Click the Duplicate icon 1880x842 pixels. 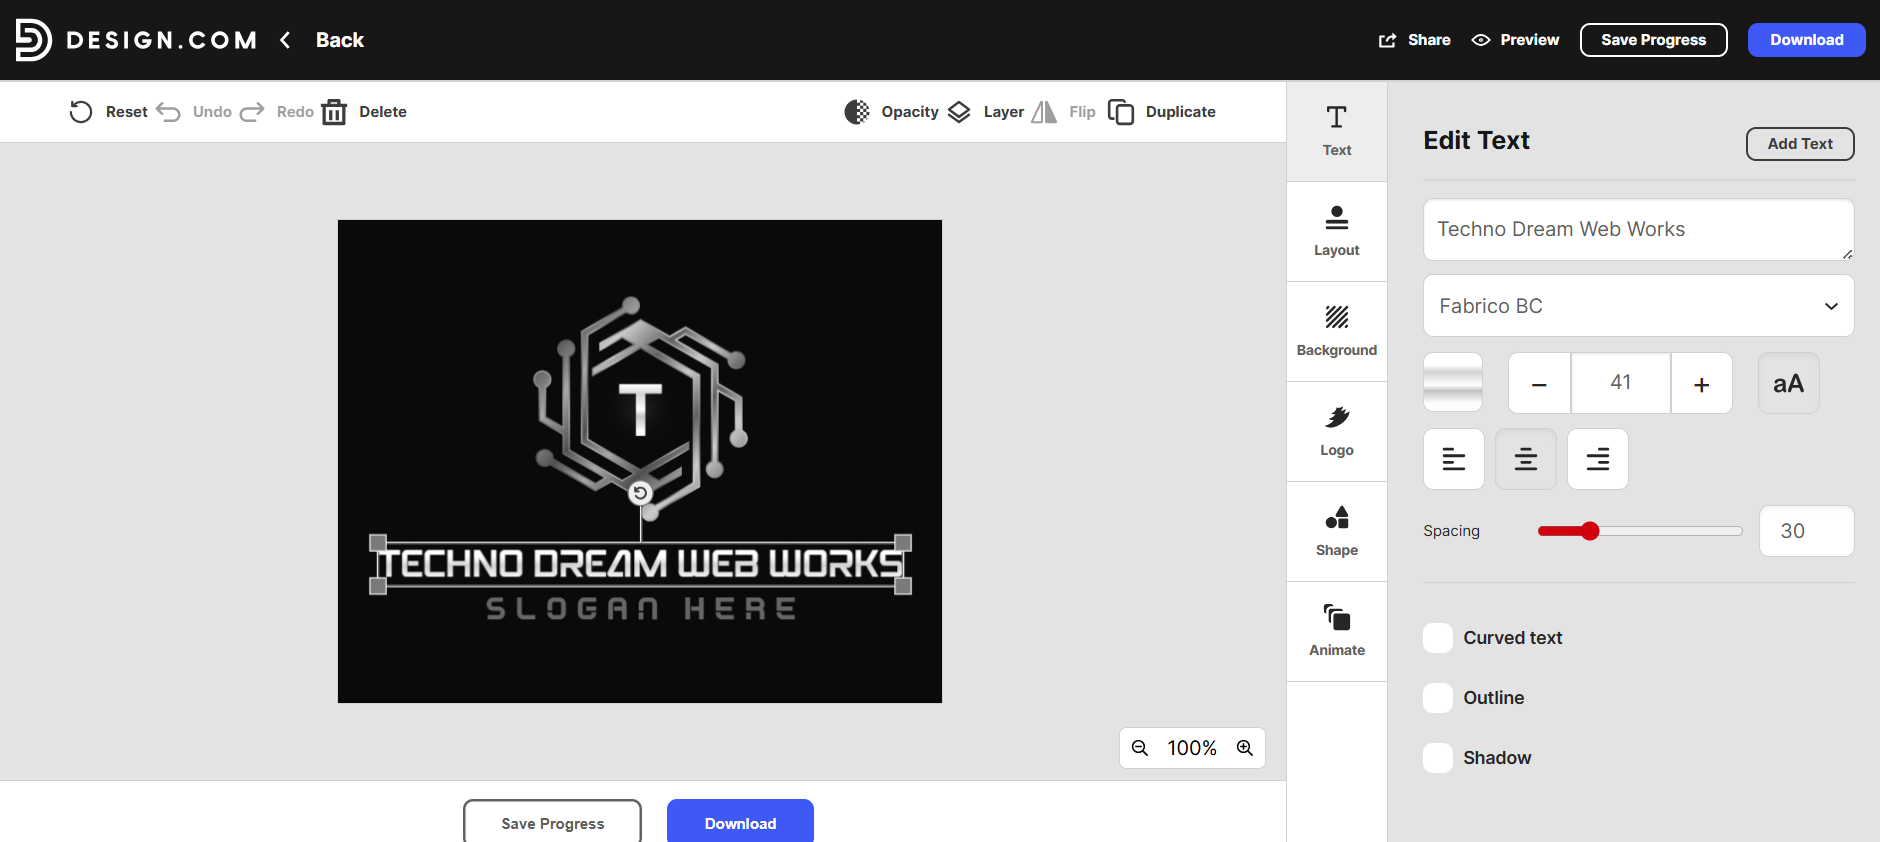point(1121,112)
